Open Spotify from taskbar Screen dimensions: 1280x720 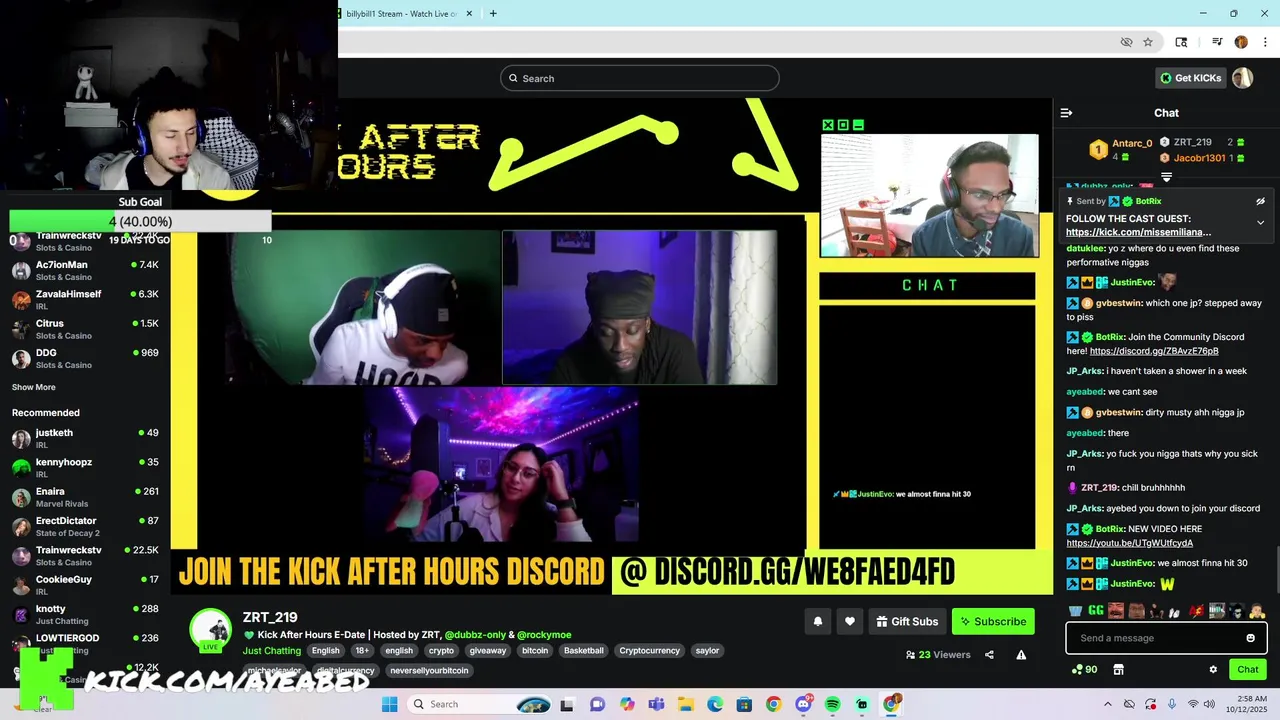832,704
